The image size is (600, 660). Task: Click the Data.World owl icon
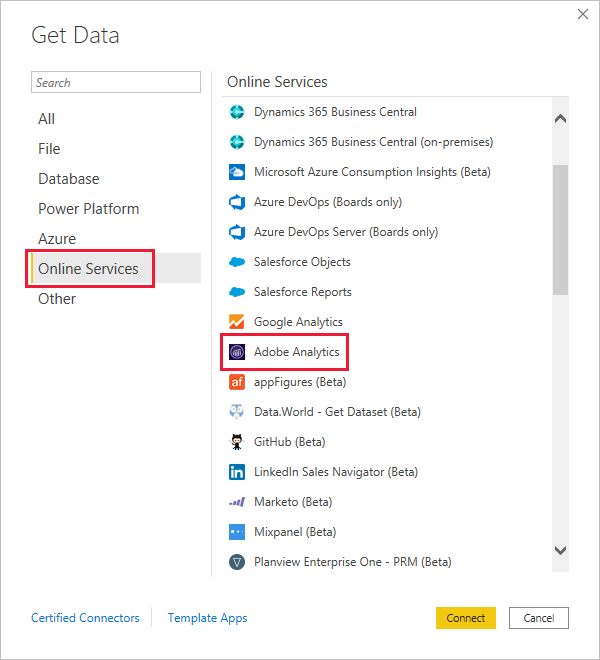(237, 412)
